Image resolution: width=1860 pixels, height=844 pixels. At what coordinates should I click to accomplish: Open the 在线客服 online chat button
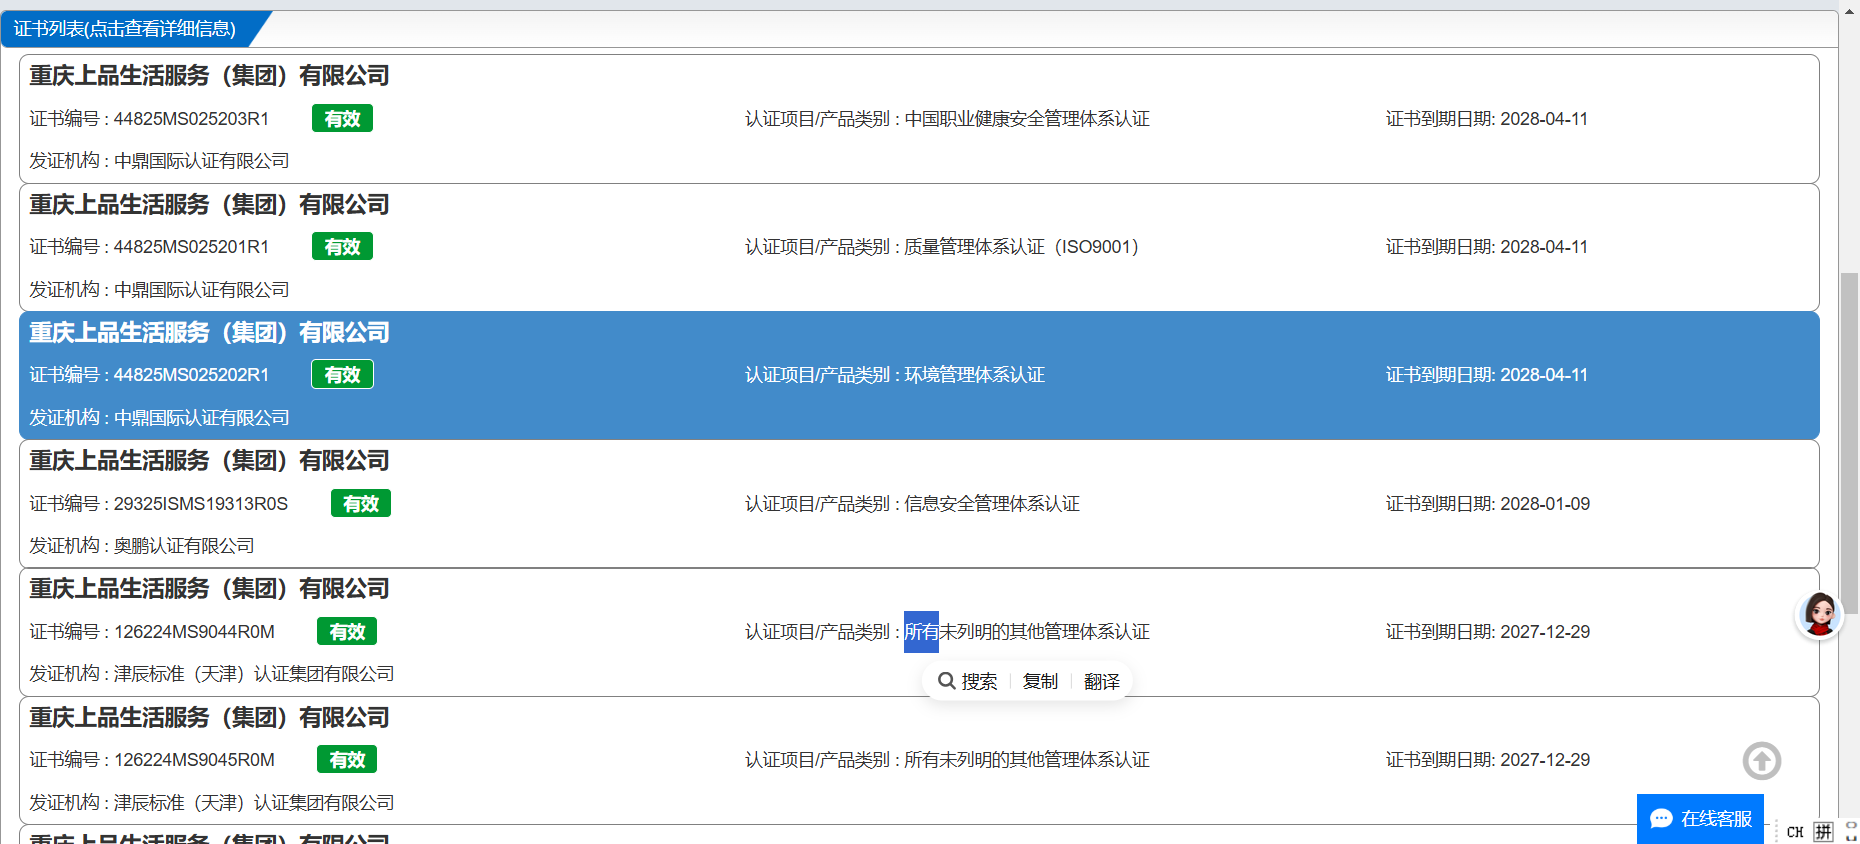coord(1700,819)
